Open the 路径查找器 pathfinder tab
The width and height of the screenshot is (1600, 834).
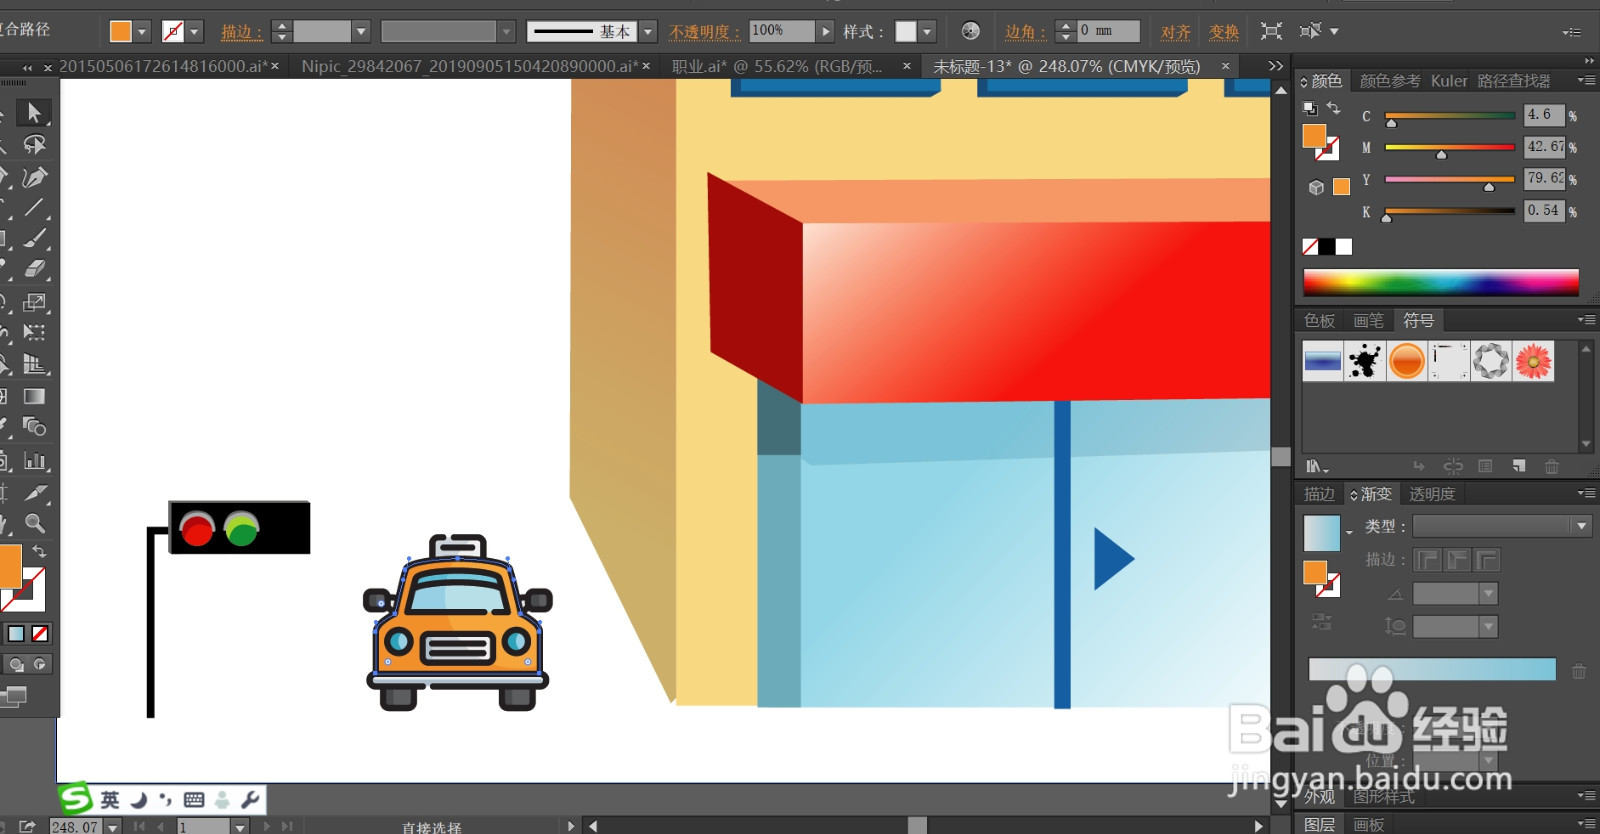[x=1513, y=81]
